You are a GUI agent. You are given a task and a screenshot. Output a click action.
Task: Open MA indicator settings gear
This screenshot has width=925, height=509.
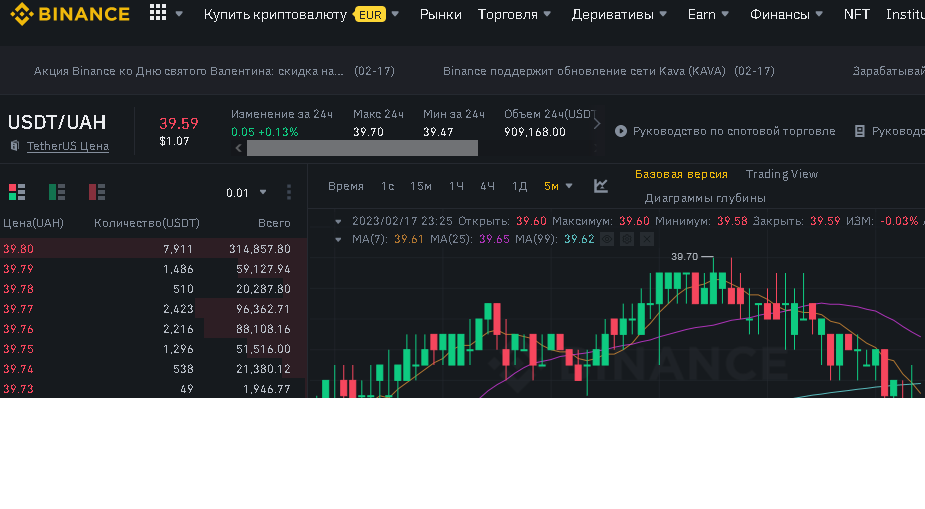click(627, 239)
